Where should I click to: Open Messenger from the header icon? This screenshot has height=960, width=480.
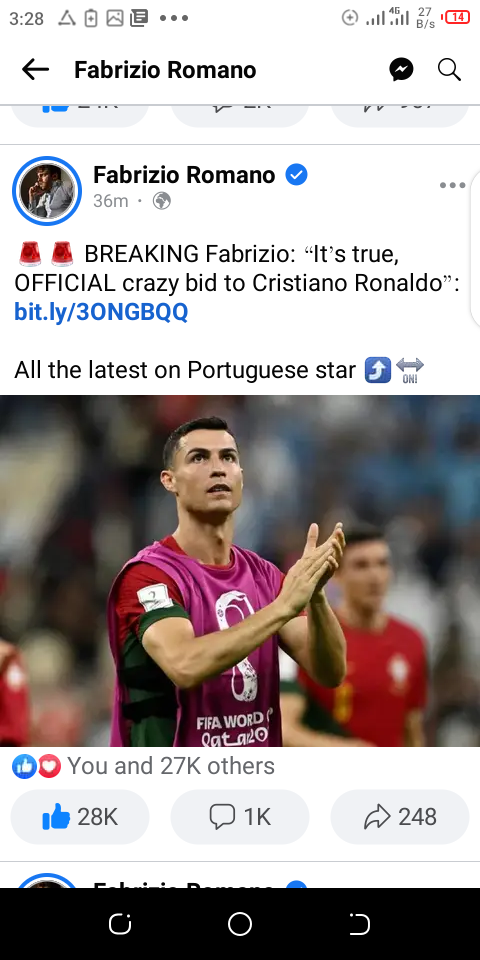point(401,70)
